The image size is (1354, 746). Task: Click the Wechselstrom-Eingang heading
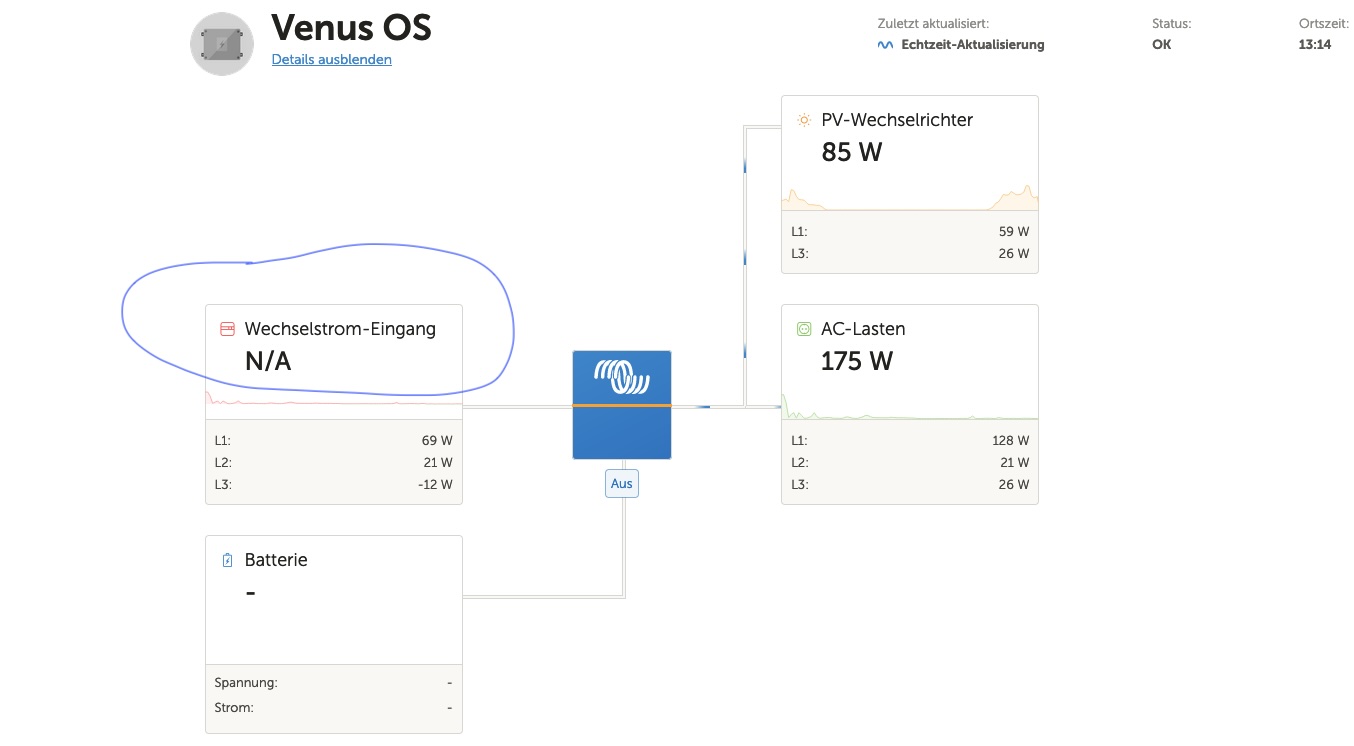340,329
